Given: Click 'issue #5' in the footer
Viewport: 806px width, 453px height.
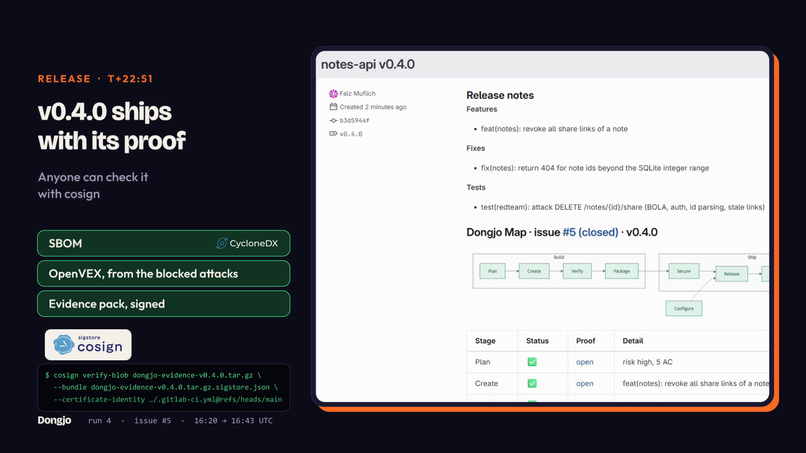Looking at the screenshot, I should 153,421.
